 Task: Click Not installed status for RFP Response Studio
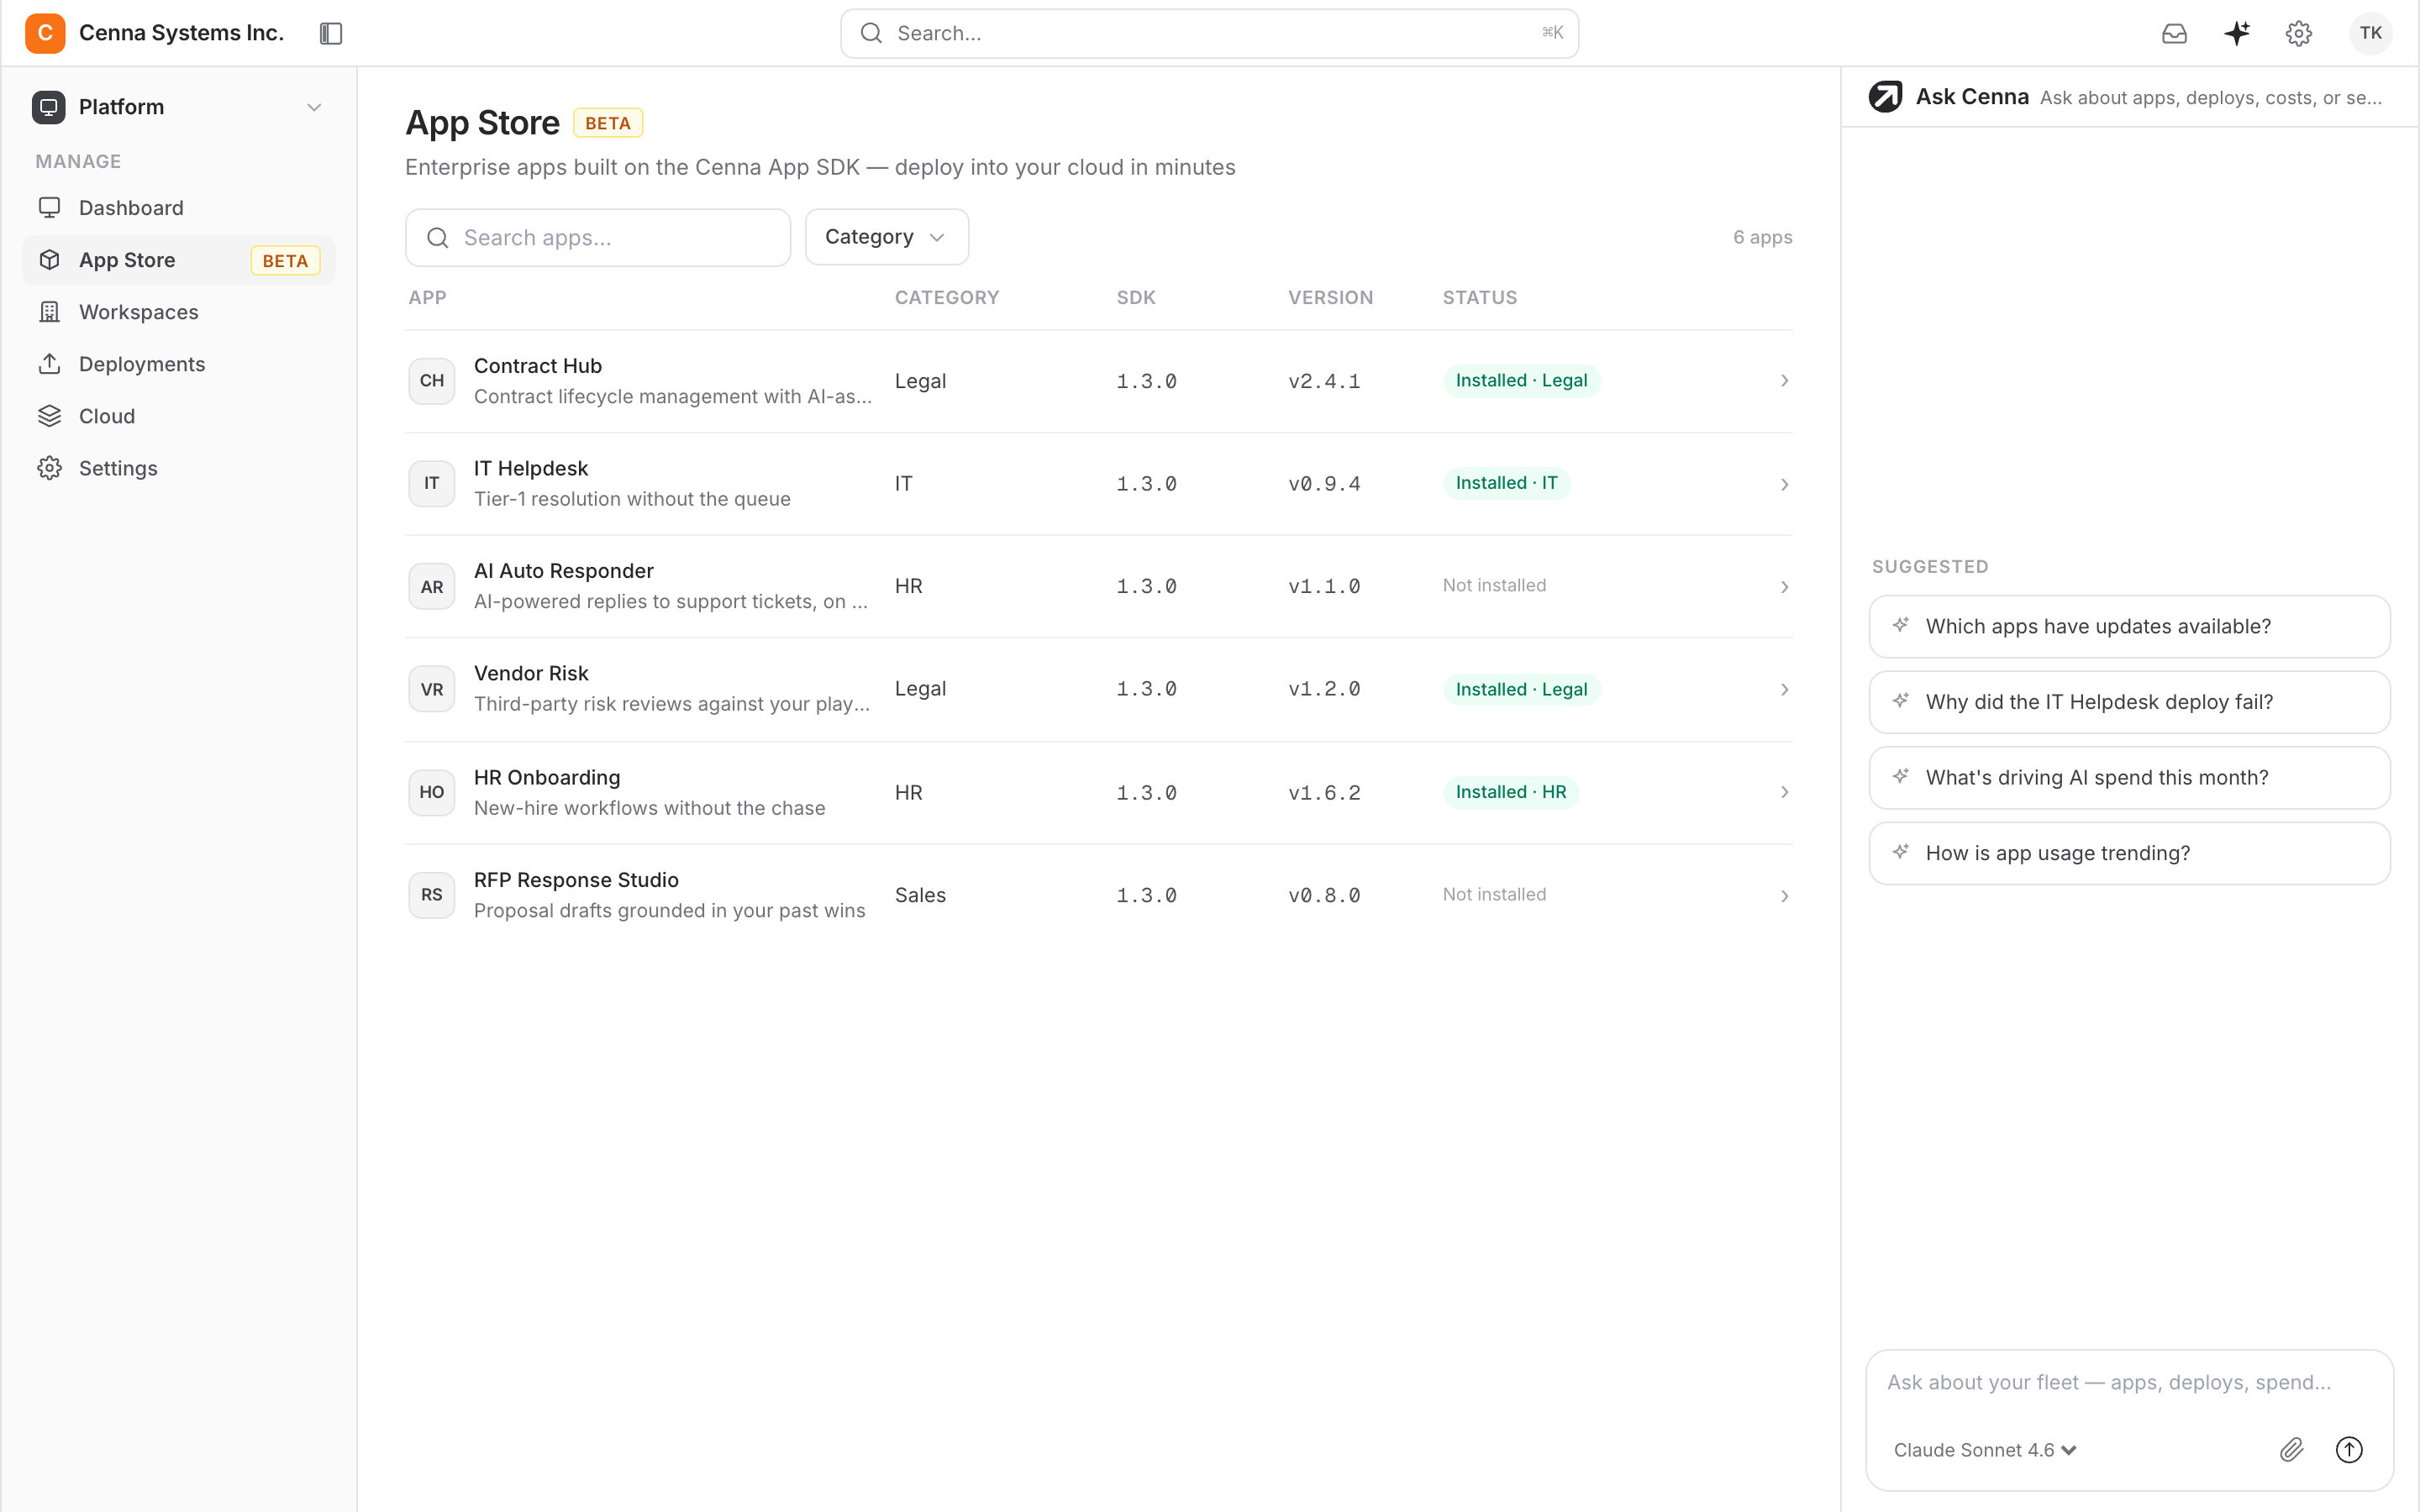point(1494,894)
